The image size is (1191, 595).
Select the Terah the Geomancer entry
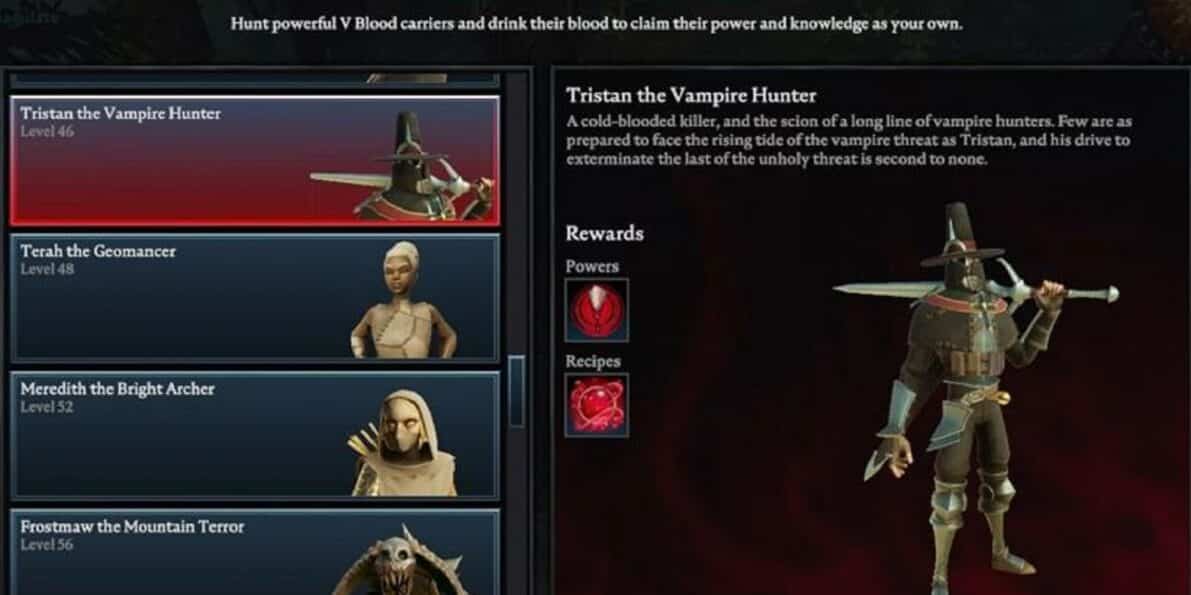(x=255, y=297)
